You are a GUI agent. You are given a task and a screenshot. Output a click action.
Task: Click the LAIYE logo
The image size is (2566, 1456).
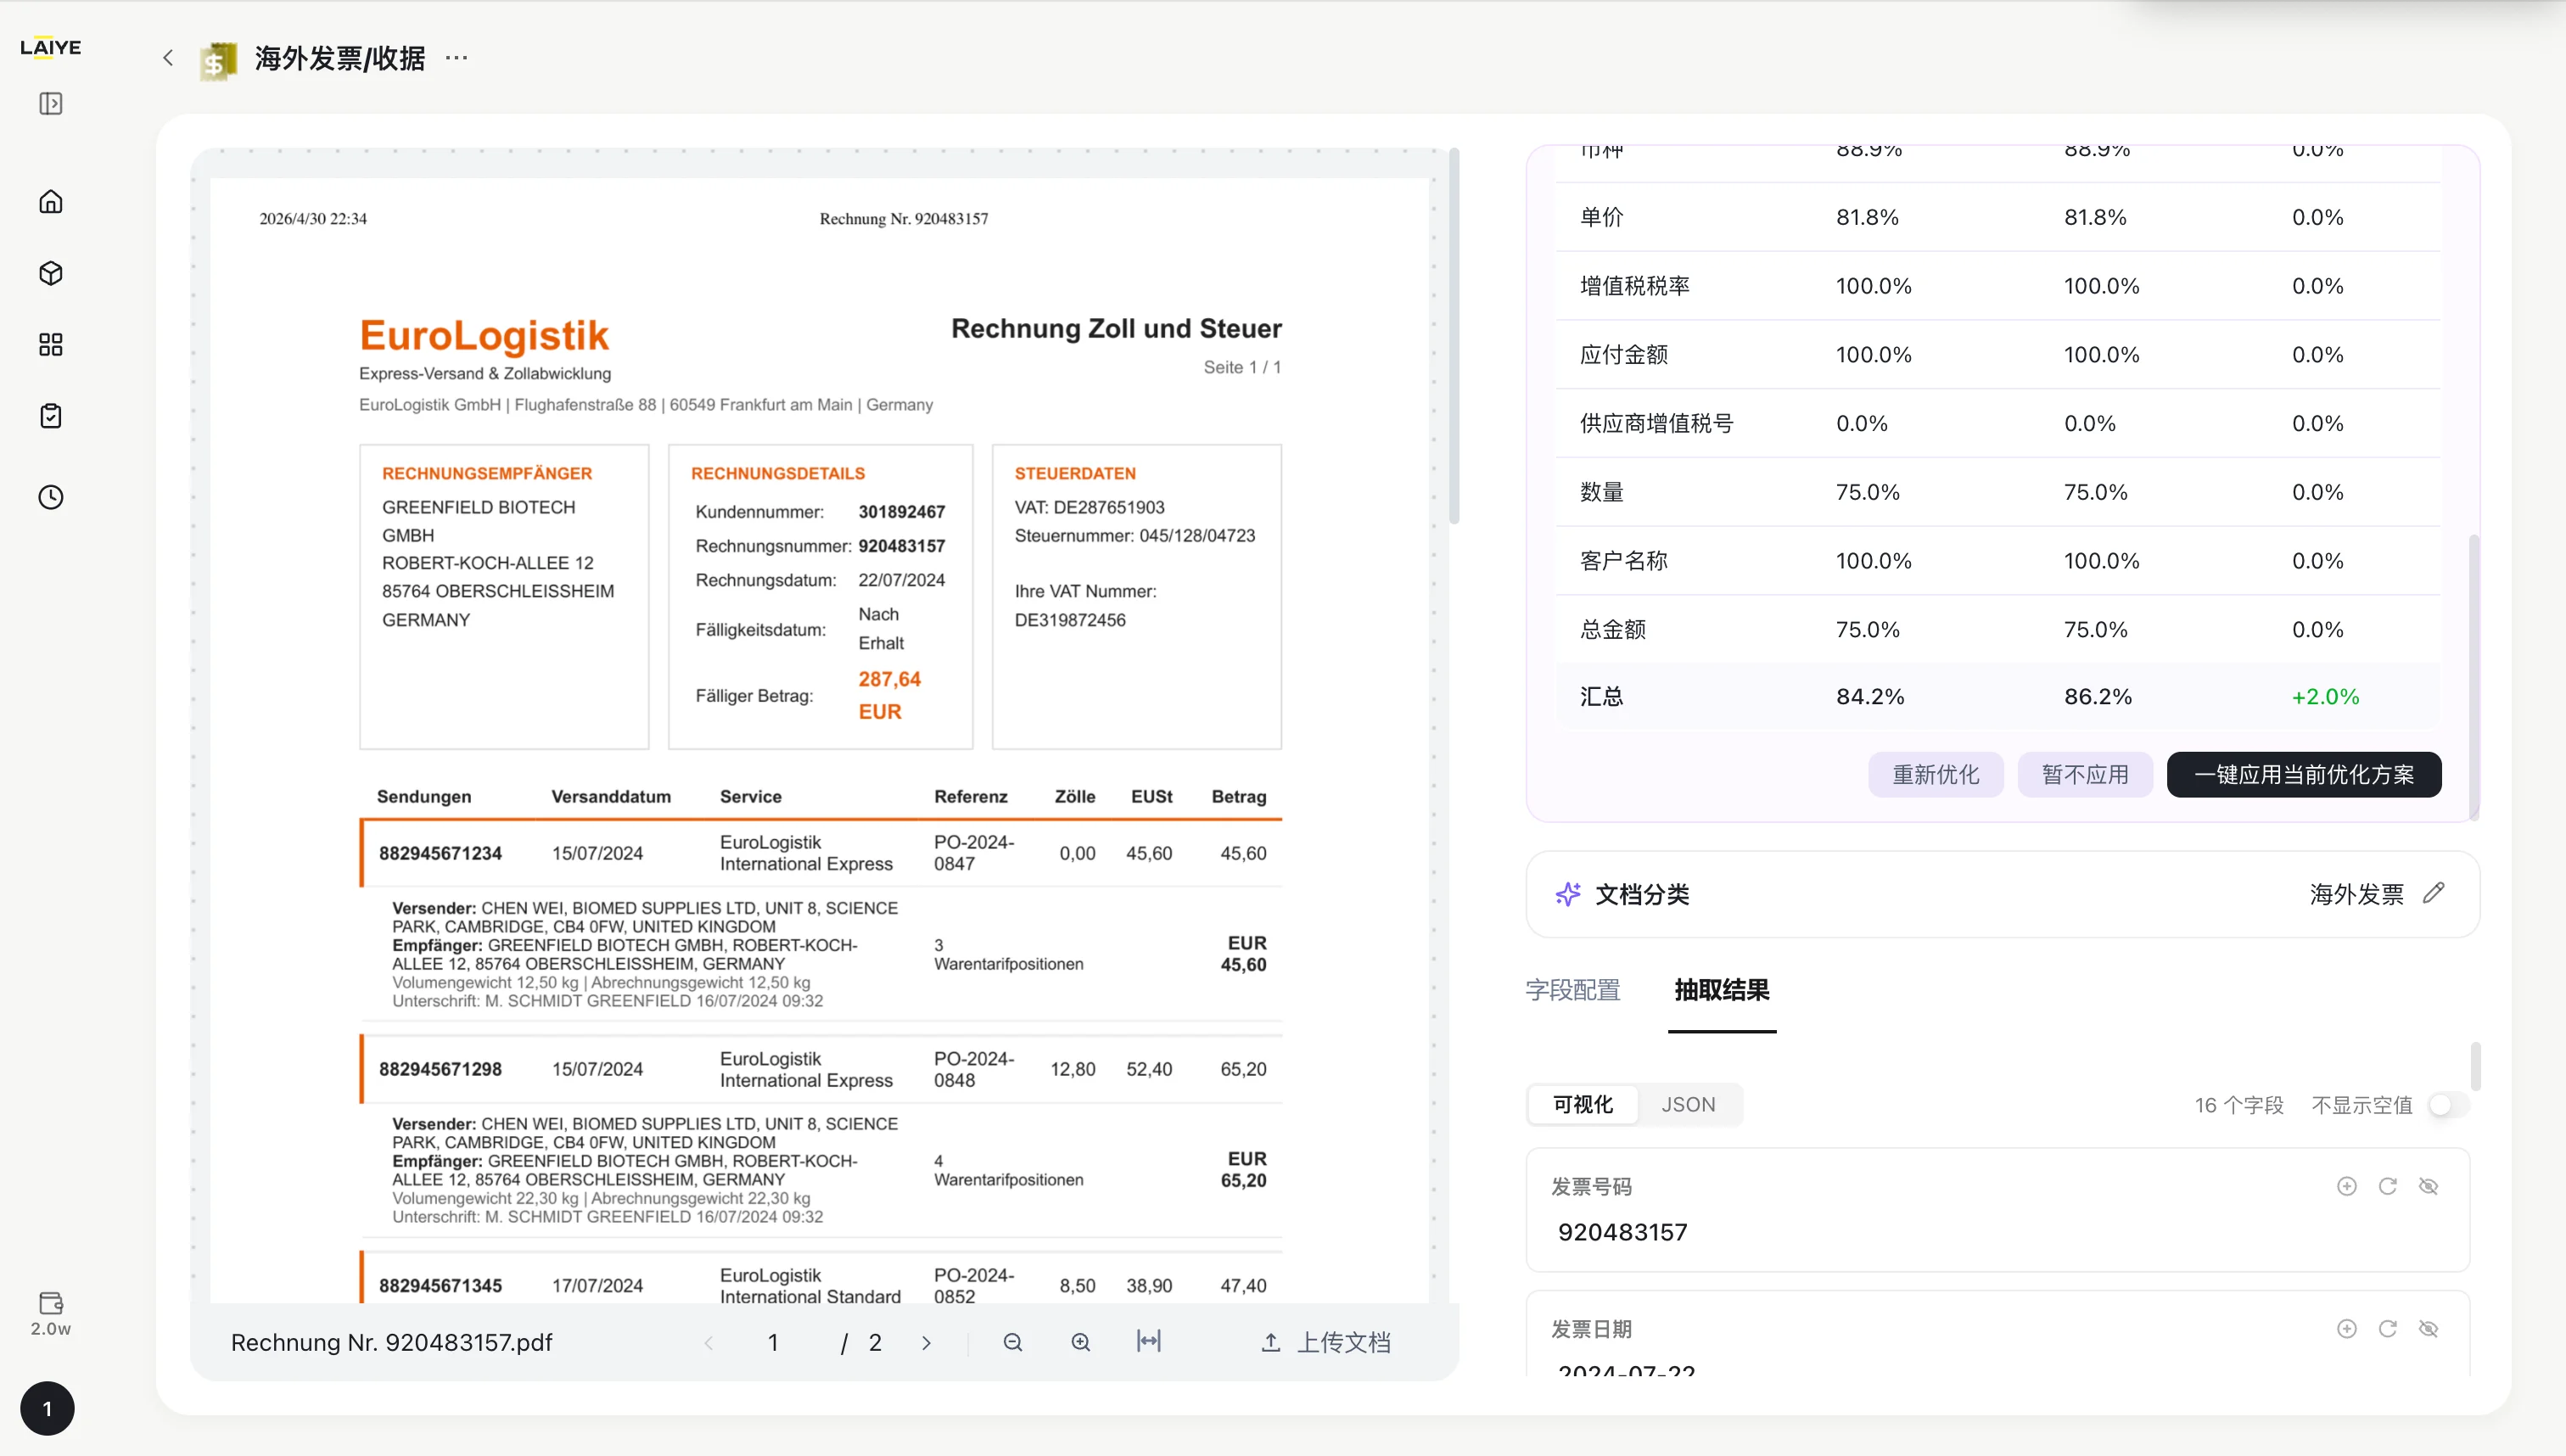[x=50, y=47]
